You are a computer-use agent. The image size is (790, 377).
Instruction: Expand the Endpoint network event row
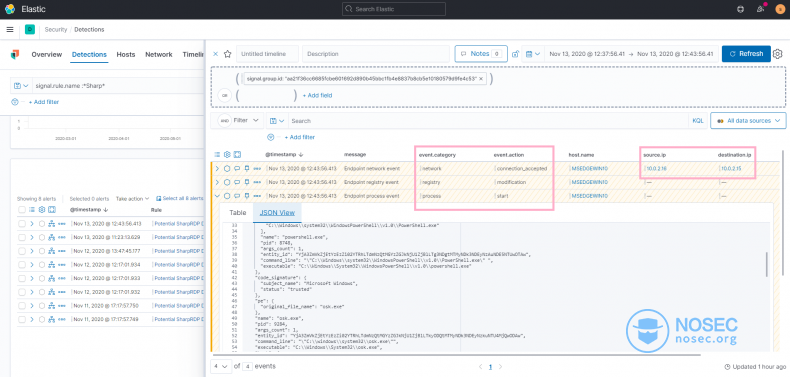pyautogui.click(x=217, y=168)
